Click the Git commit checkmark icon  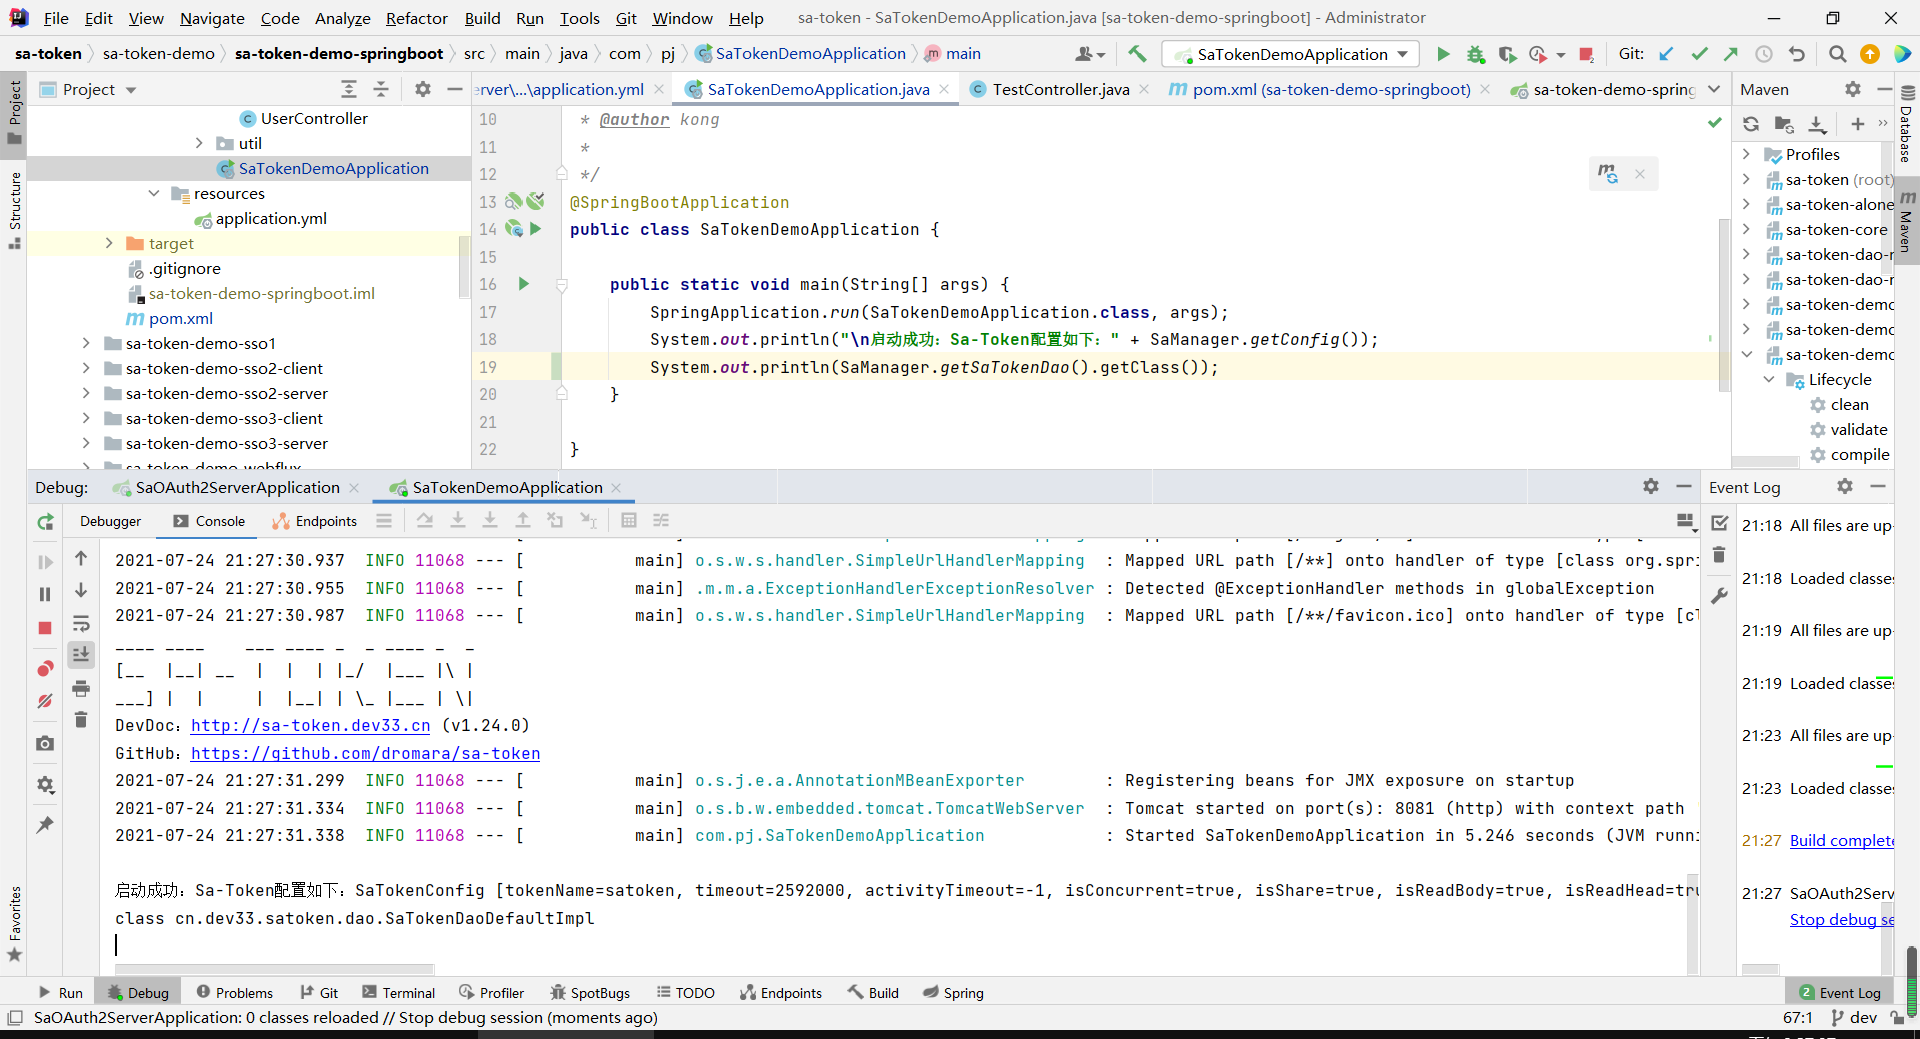pyautogui.click(x=1699, y=54)
